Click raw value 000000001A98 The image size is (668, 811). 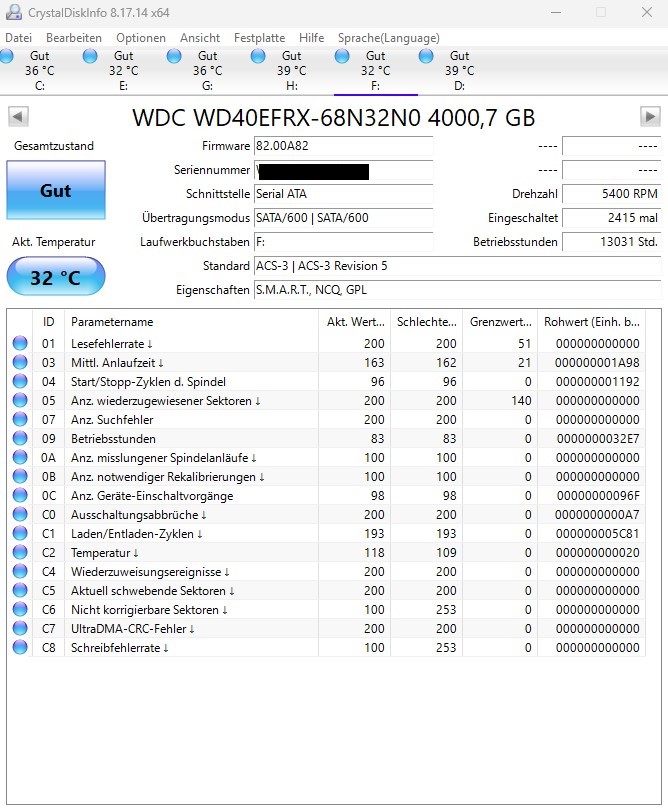pyautogui.click(x=597, y=363)
